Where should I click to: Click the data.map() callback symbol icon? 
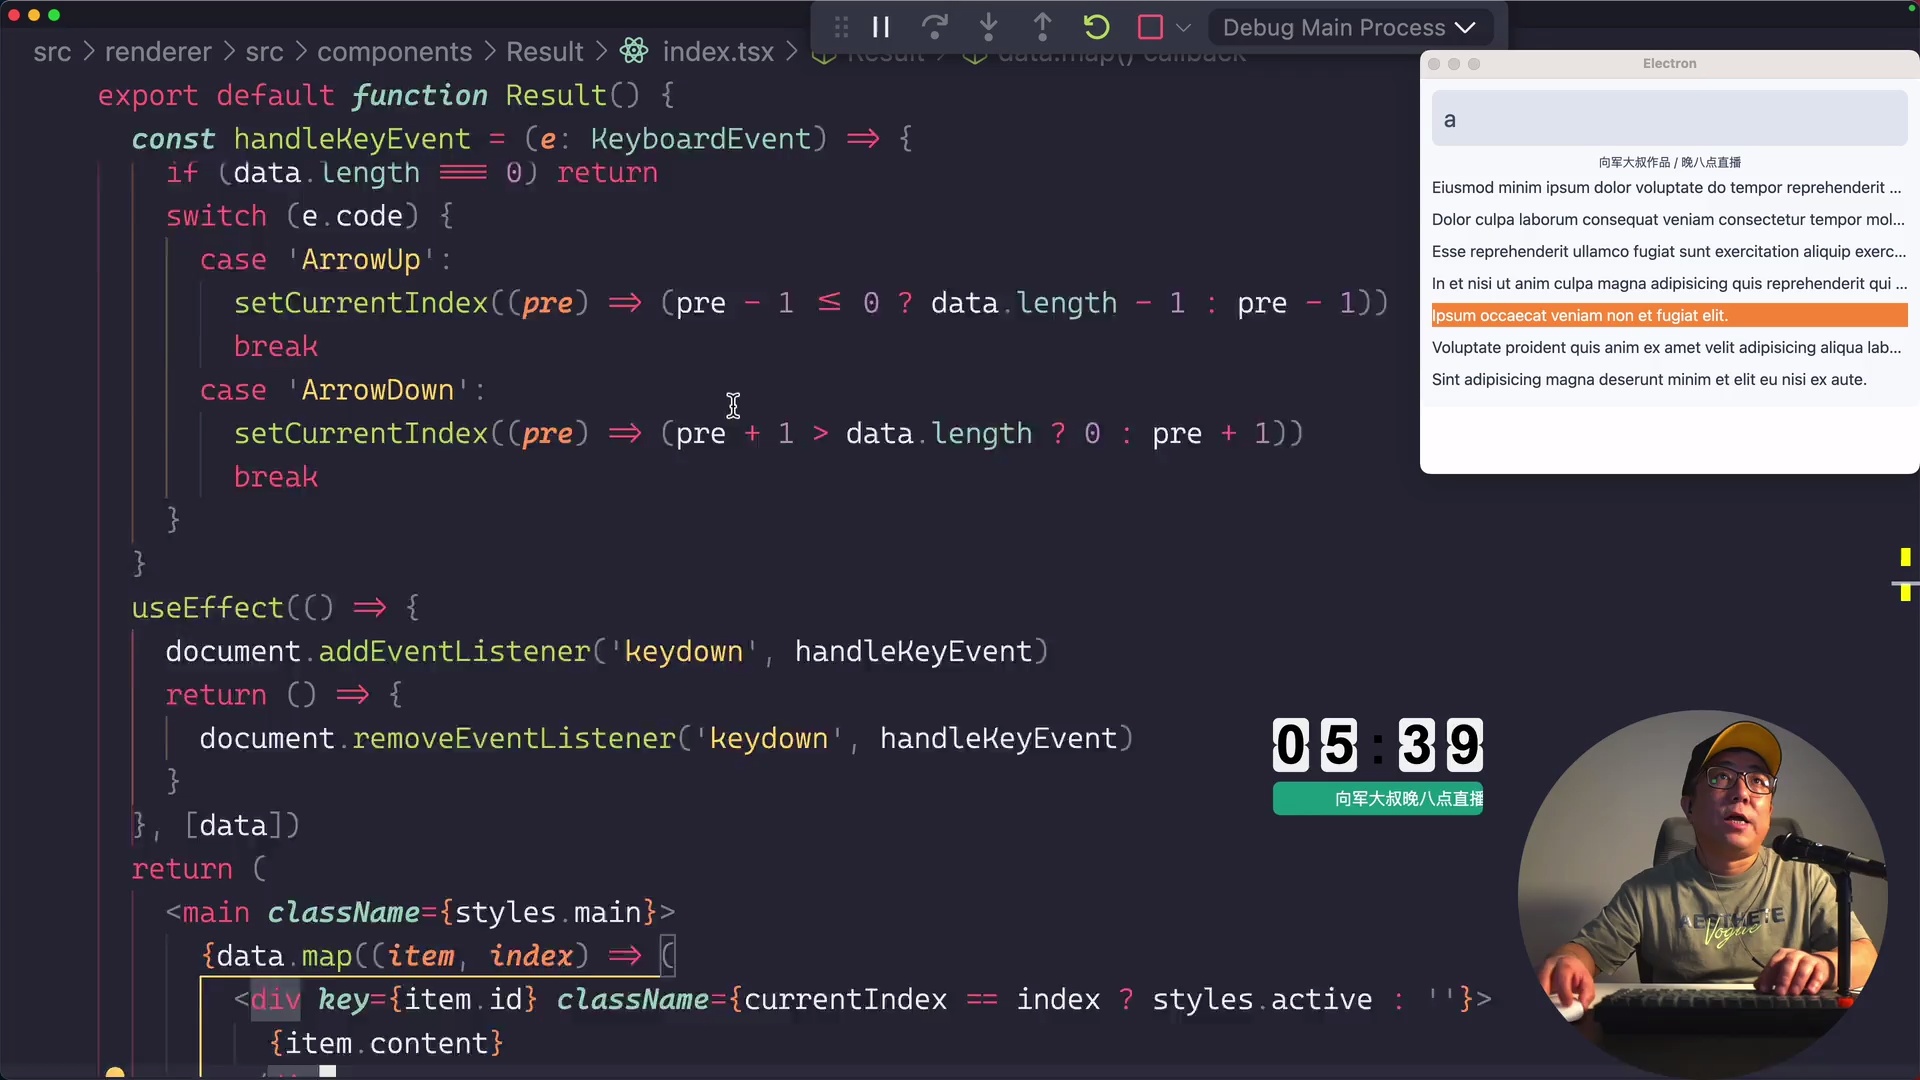(975, 56)
